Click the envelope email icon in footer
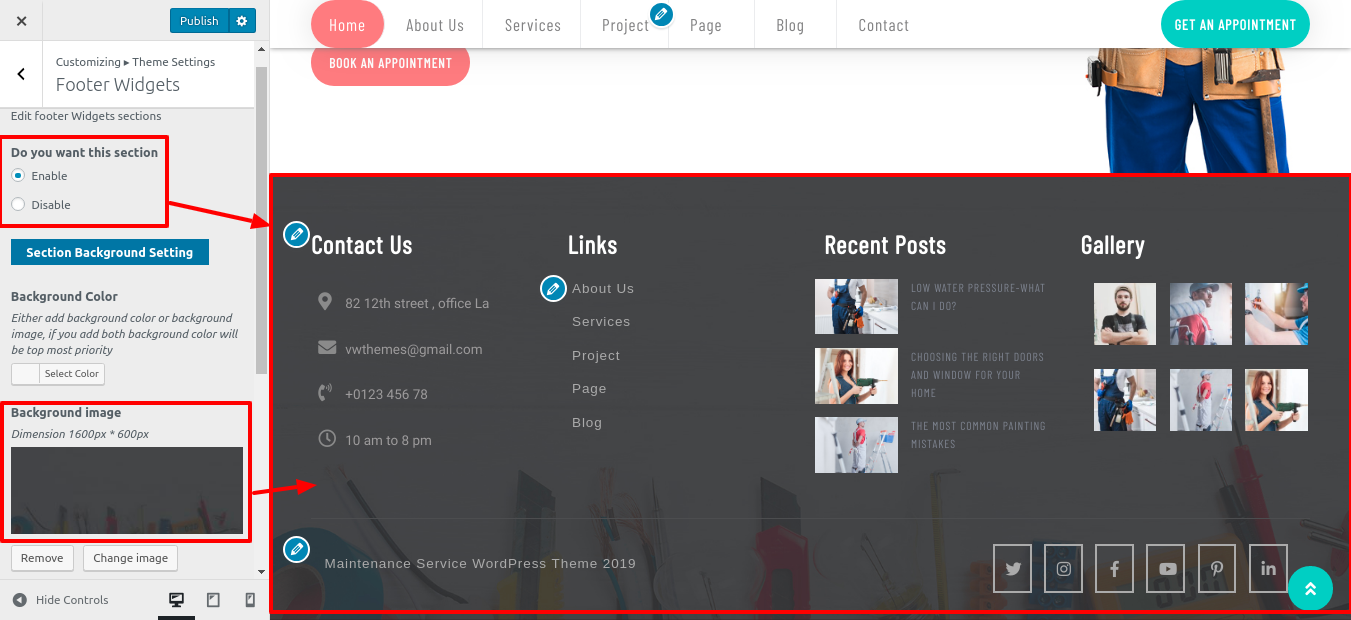 [327, 348]
